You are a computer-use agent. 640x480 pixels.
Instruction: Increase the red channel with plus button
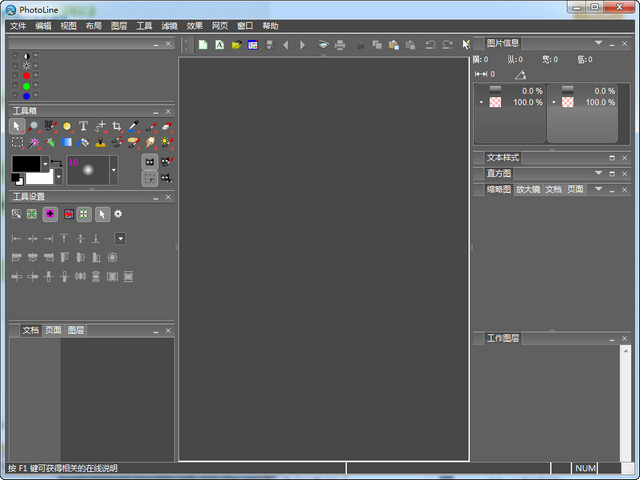click(x=36, y=75)
